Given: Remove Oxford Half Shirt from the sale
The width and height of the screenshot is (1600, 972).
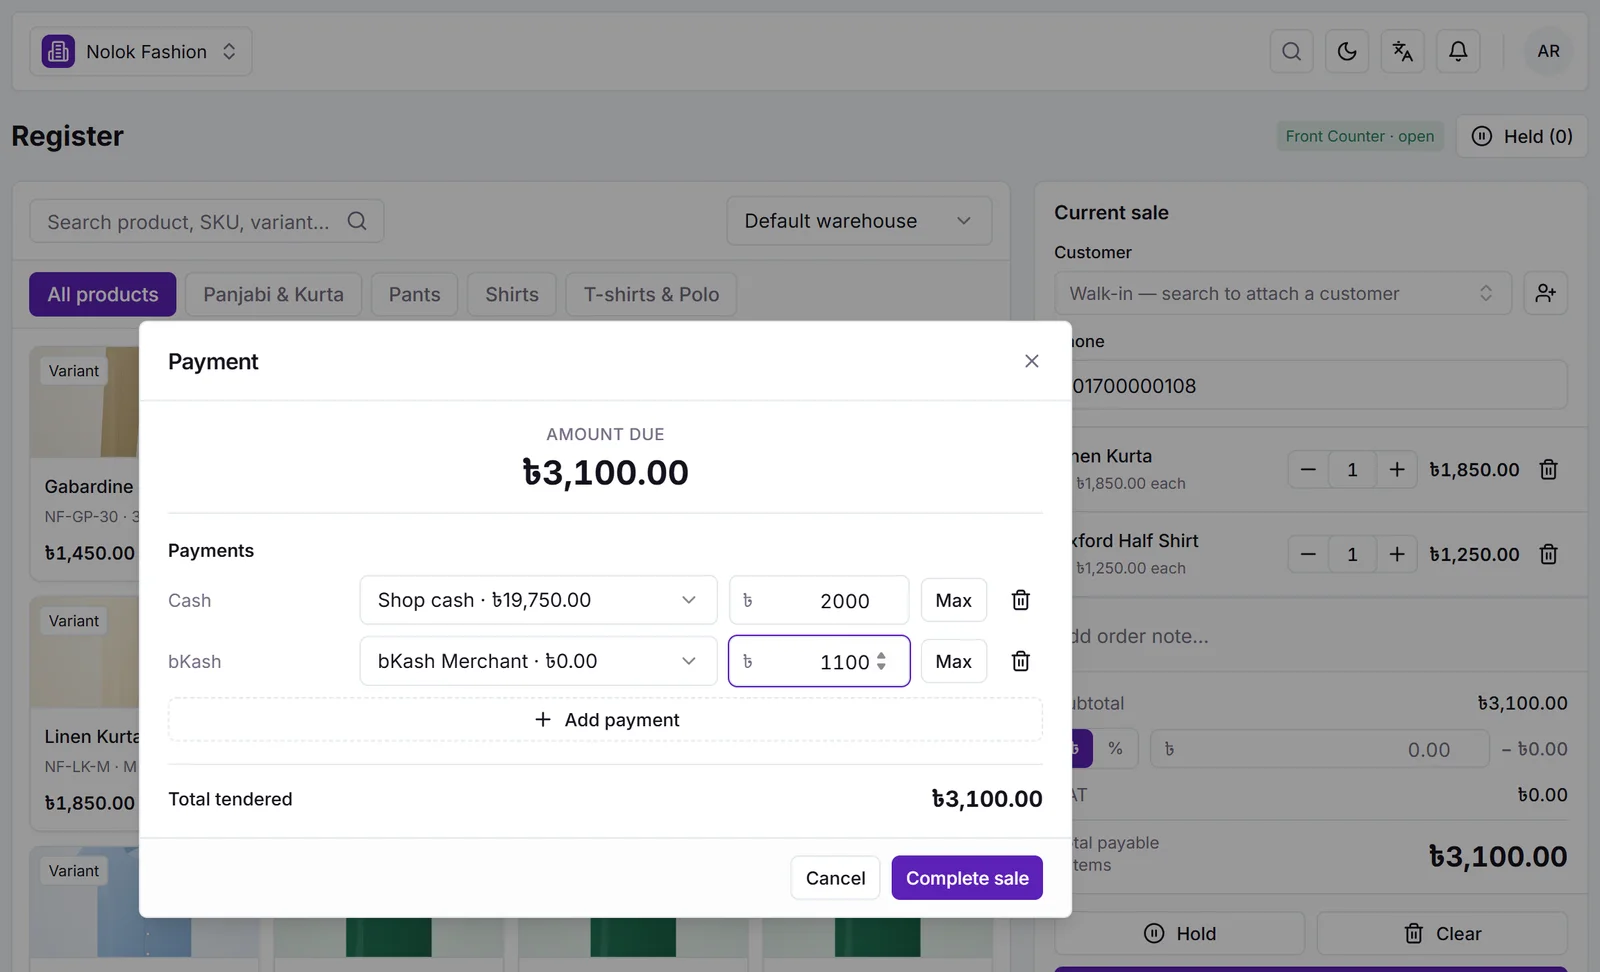Looking at the screenshot, I should (1548, 554).
